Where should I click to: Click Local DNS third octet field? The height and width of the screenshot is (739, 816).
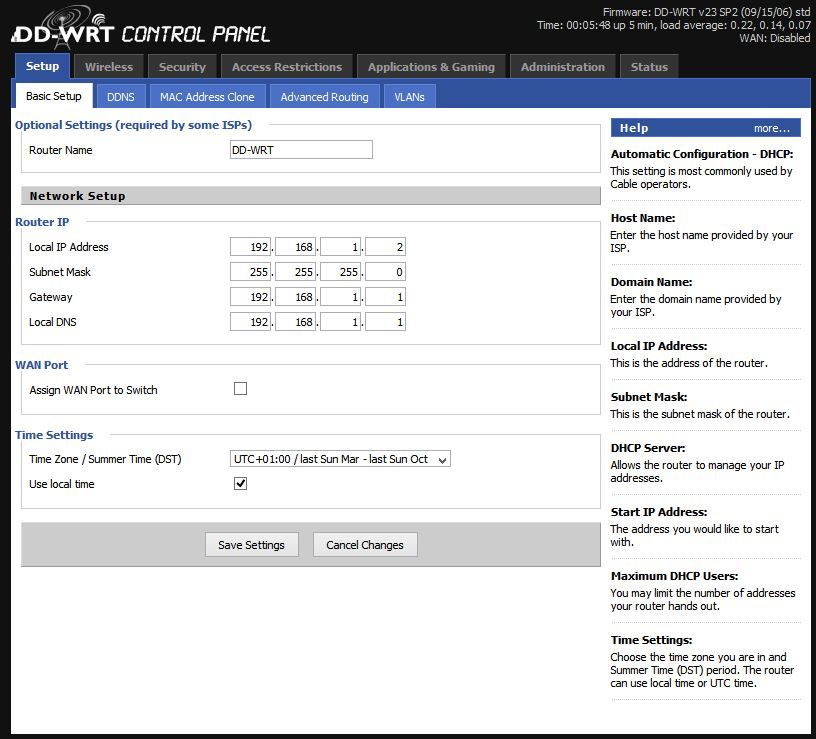340,322
